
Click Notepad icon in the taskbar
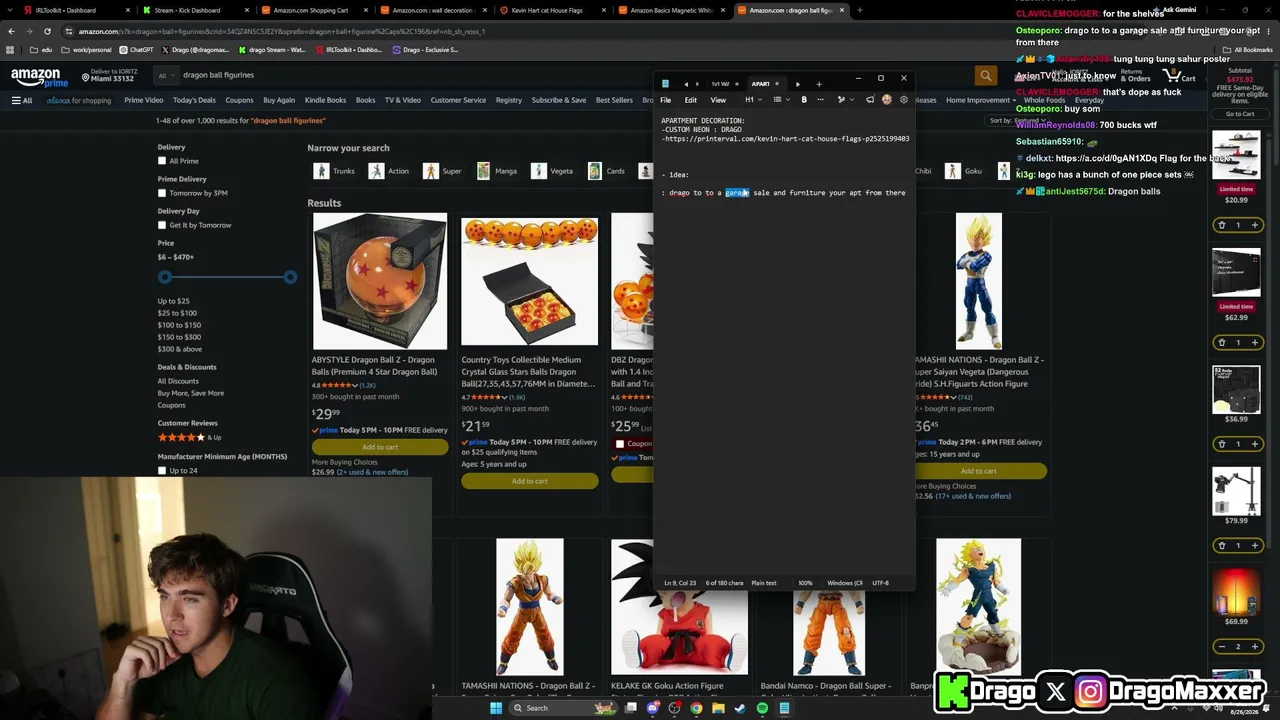pyautogui.click(x=784, y=708)
